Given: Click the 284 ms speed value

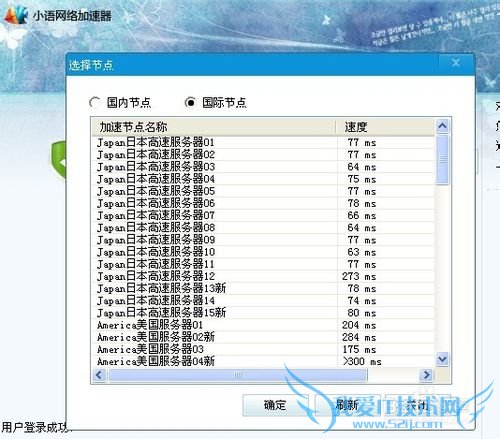Looking at the screenshot, I should pos(359,337).
